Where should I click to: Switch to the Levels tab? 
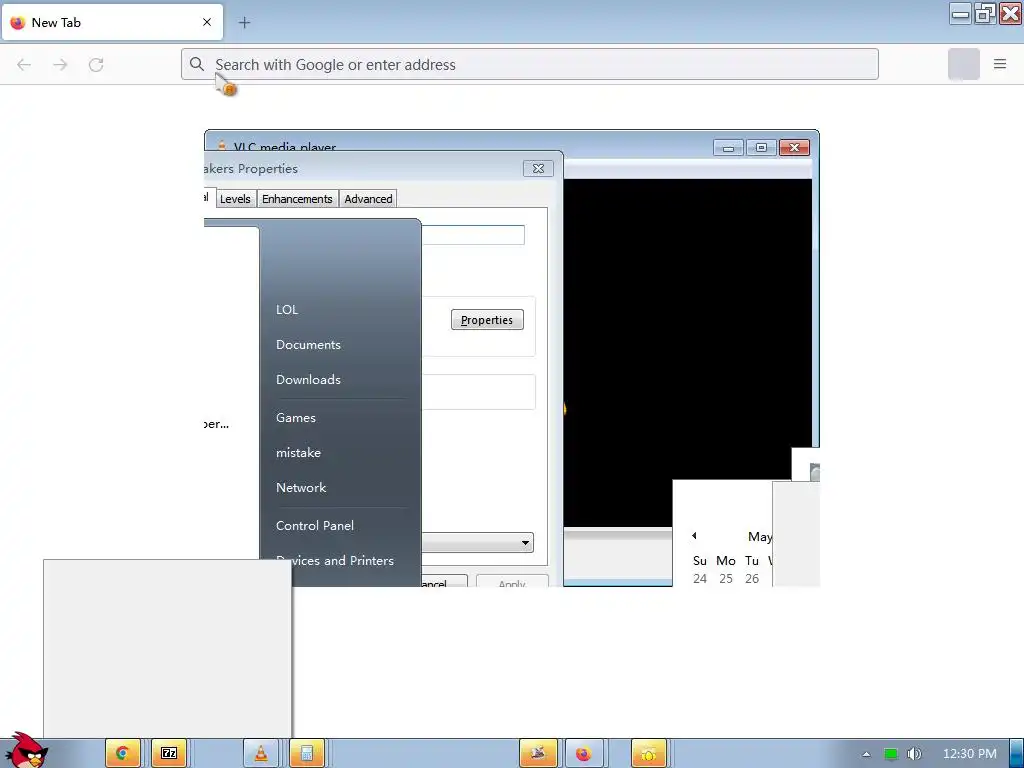[x=235, y=199]
